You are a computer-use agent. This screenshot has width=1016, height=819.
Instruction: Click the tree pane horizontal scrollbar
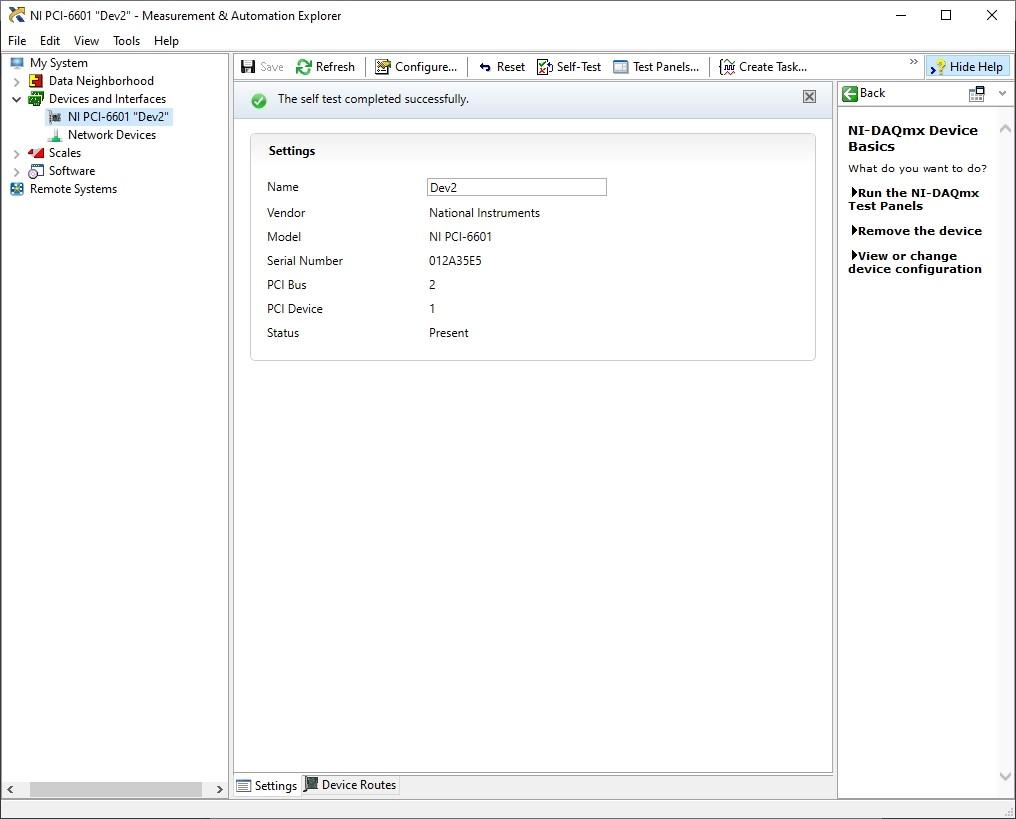[115, 789]
